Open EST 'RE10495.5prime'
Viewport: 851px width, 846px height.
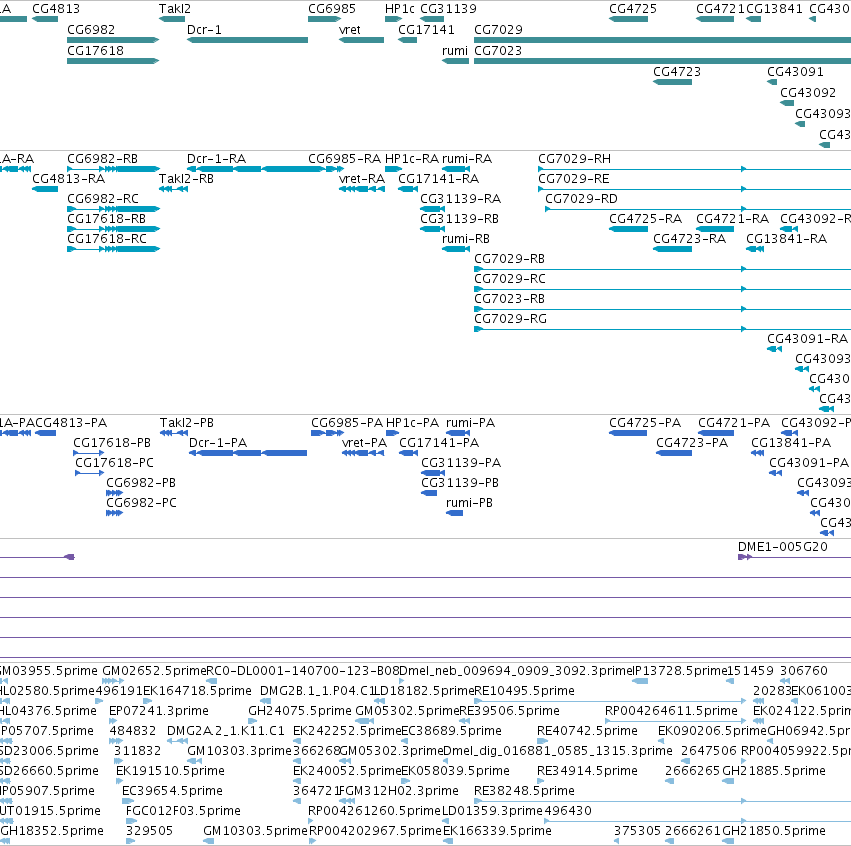[524, 691]
